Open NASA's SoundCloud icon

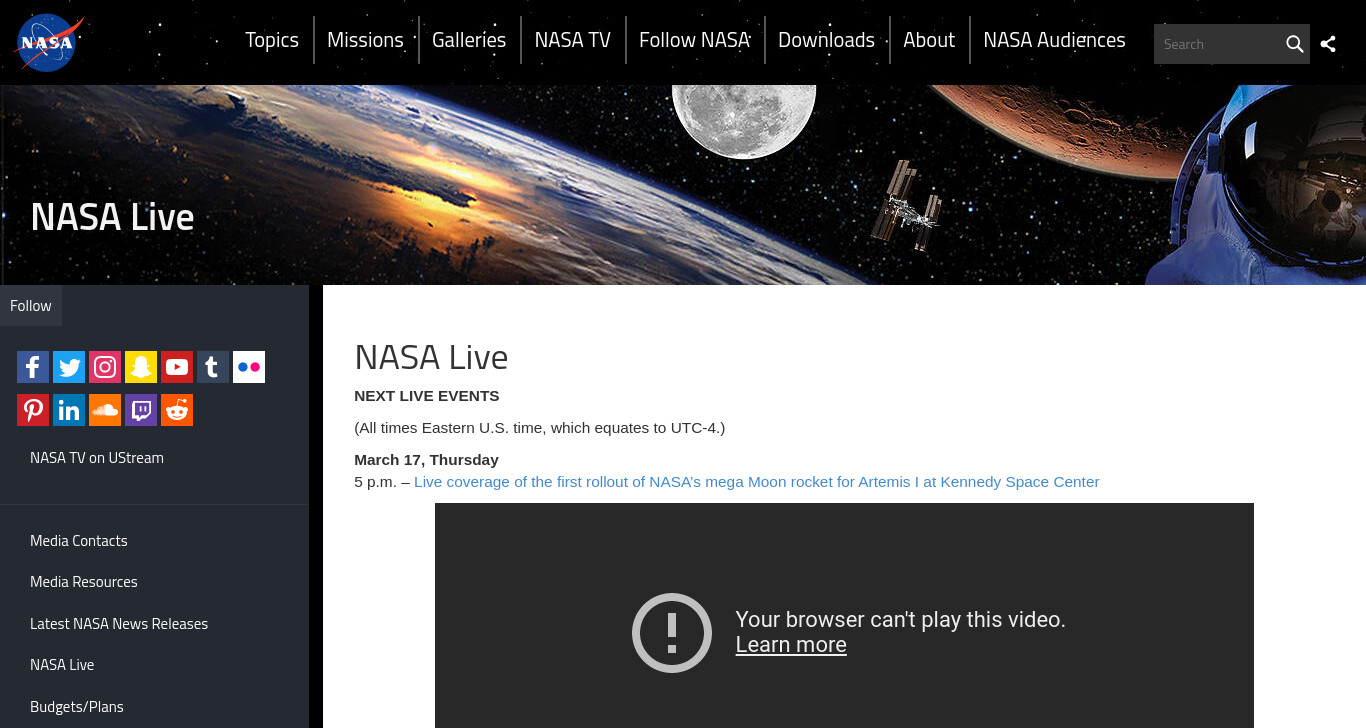point(105,410)
